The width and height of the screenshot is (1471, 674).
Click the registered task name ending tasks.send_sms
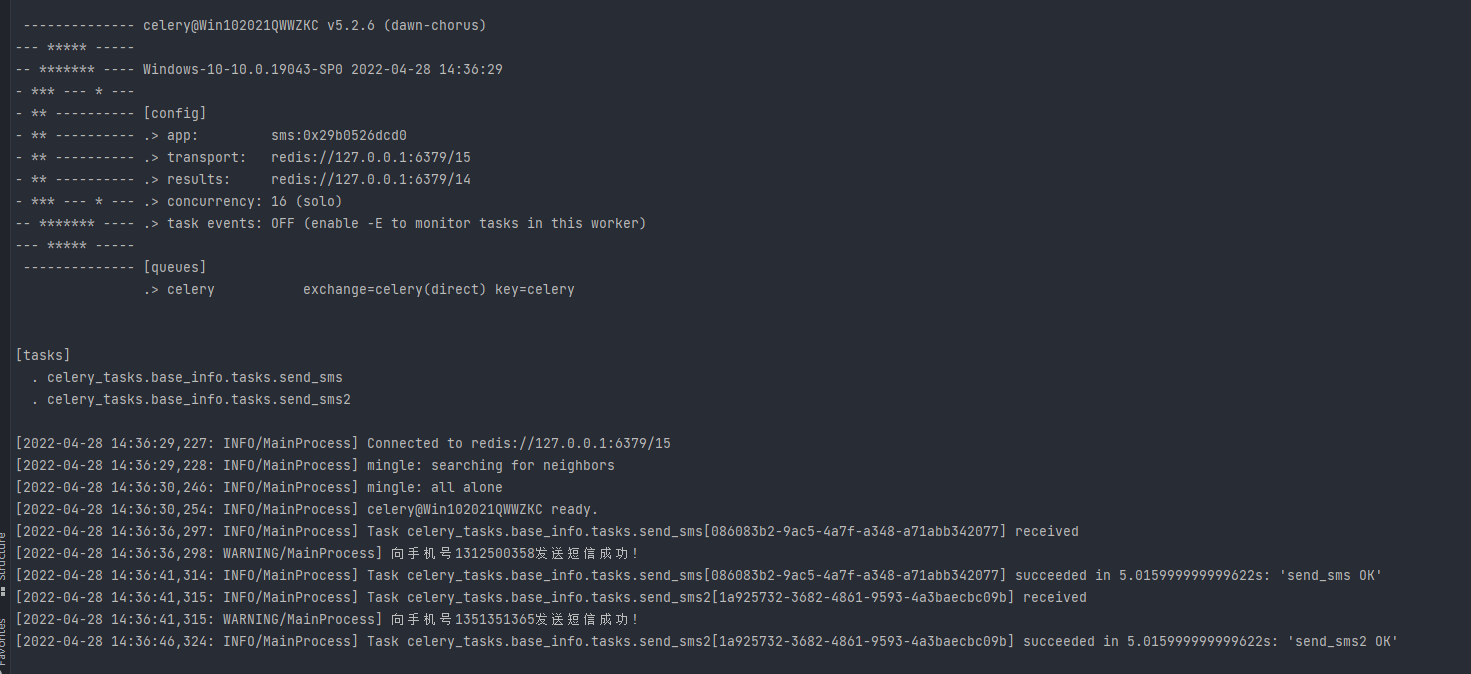(194, 377)
